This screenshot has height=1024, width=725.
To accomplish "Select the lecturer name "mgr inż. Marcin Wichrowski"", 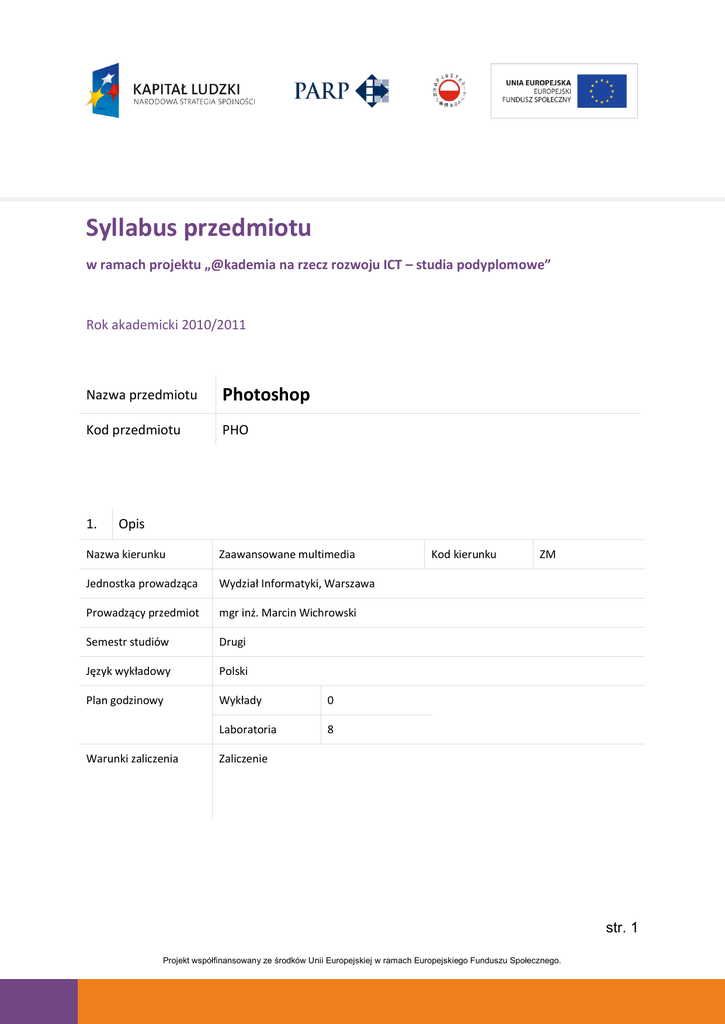I will 288,612.
